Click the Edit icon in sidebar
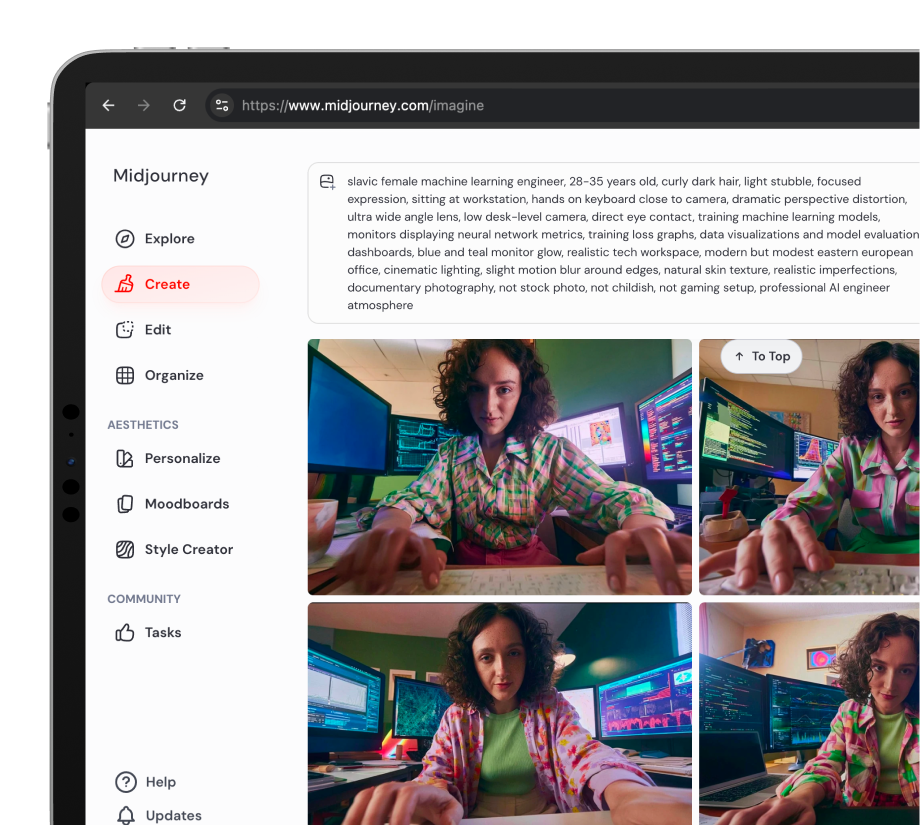920x825 pixels. tap(124, 330)
